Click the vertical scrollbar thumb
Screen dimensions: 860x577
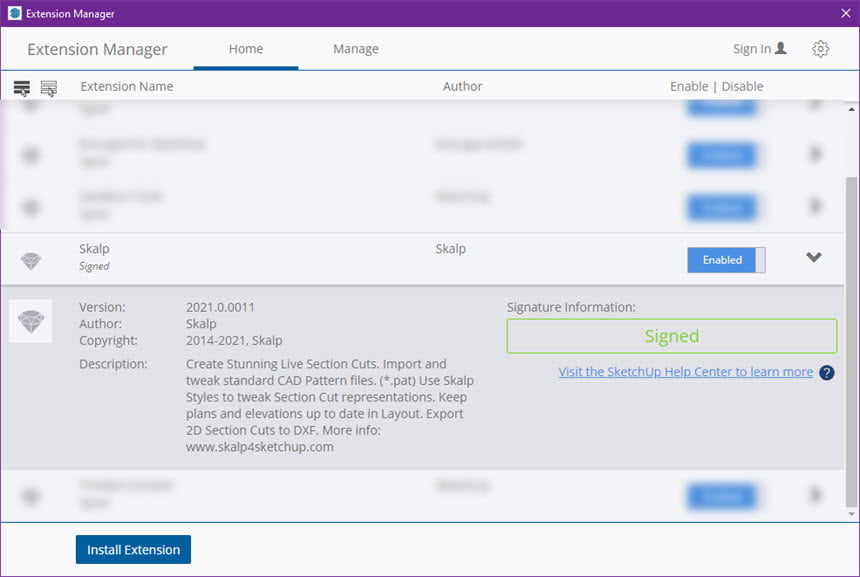point(851,341)
